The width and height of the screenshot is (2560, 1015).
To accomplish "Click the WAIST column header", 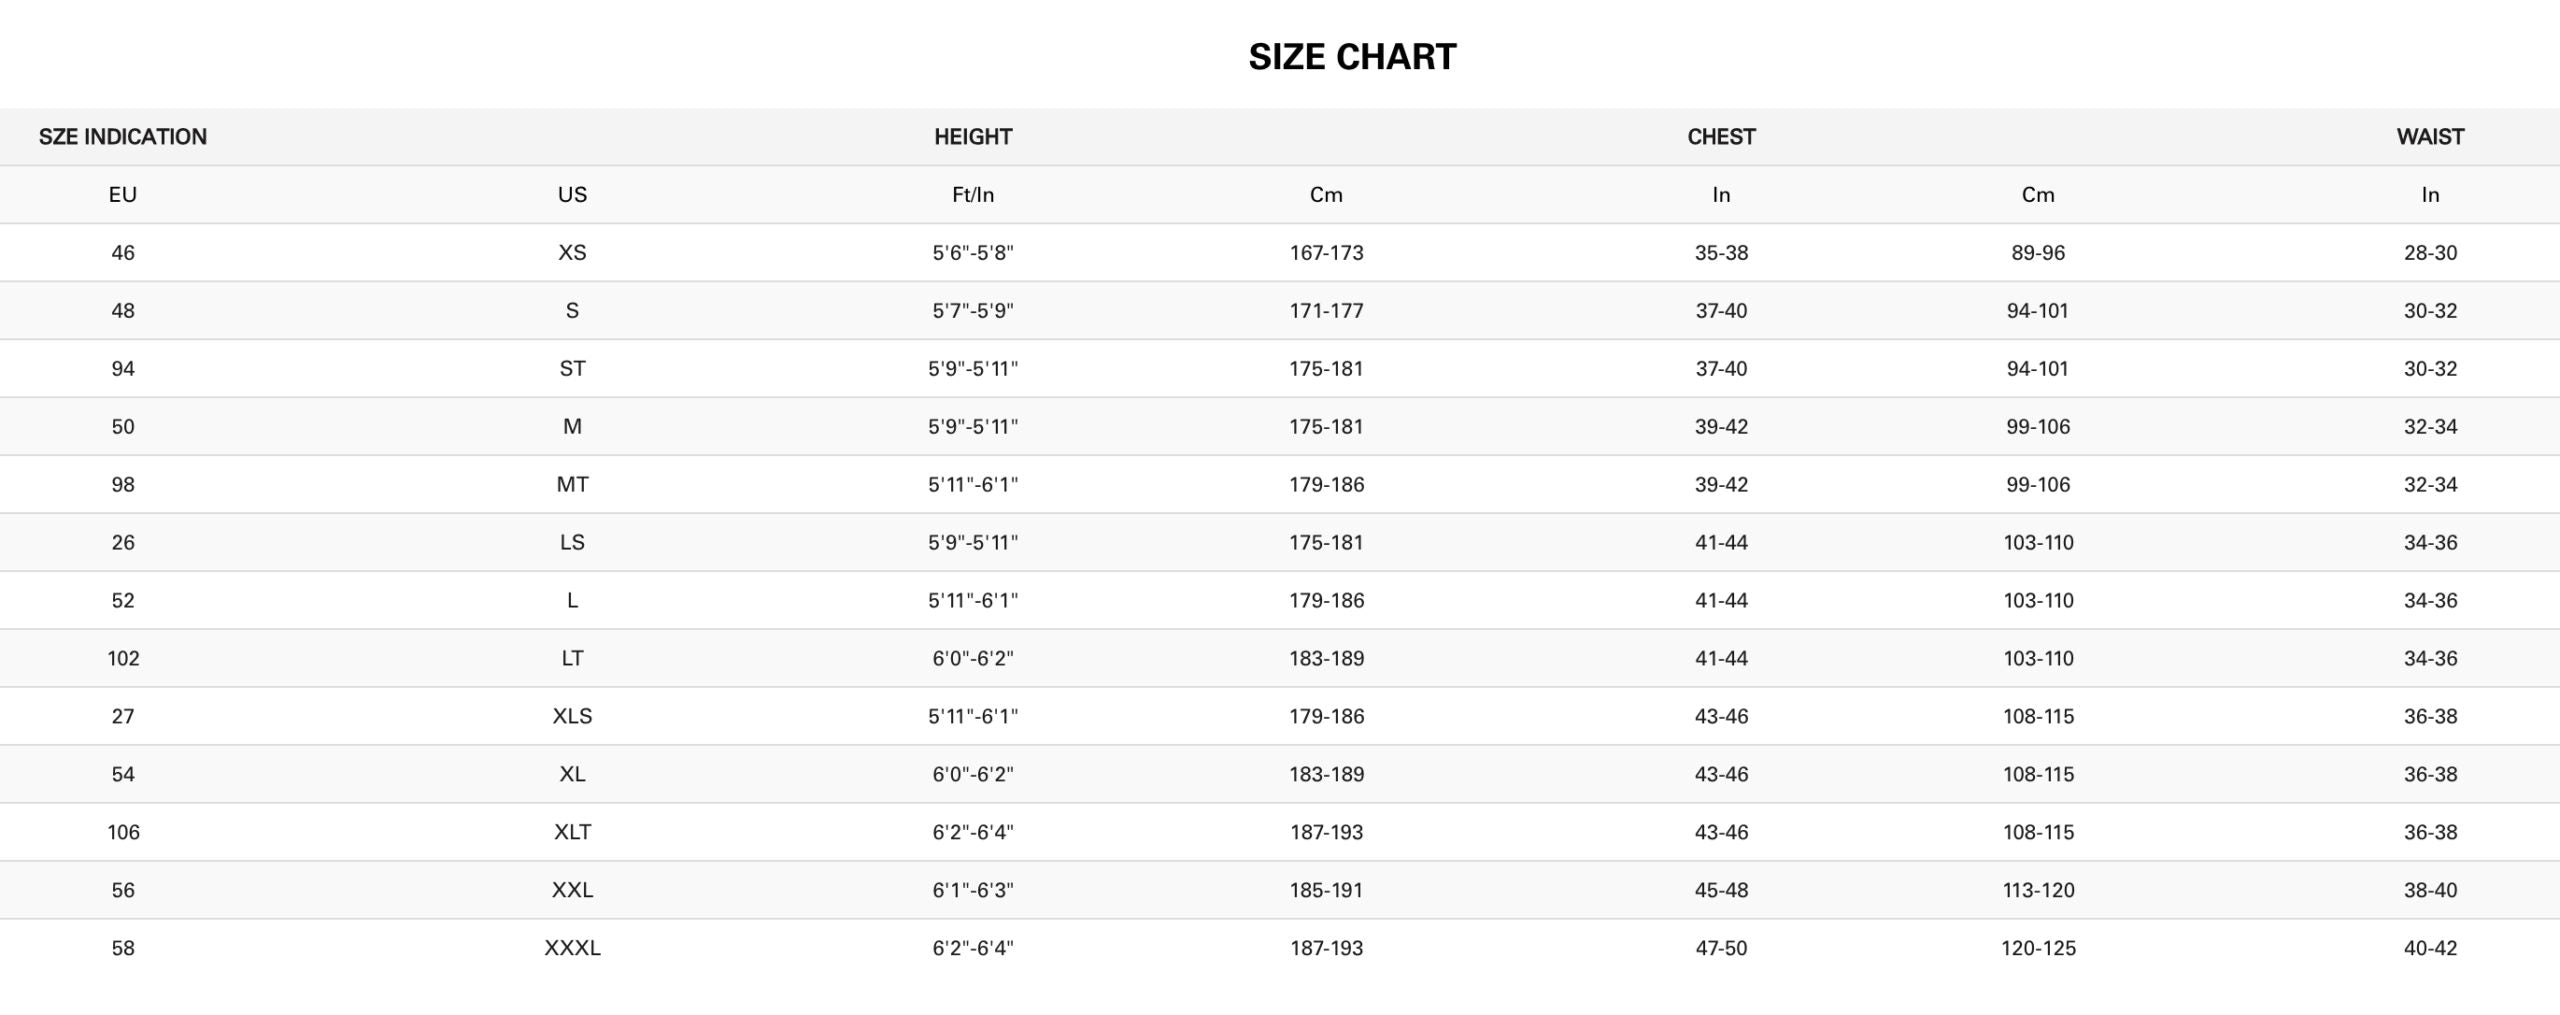I will point(2430,137).
